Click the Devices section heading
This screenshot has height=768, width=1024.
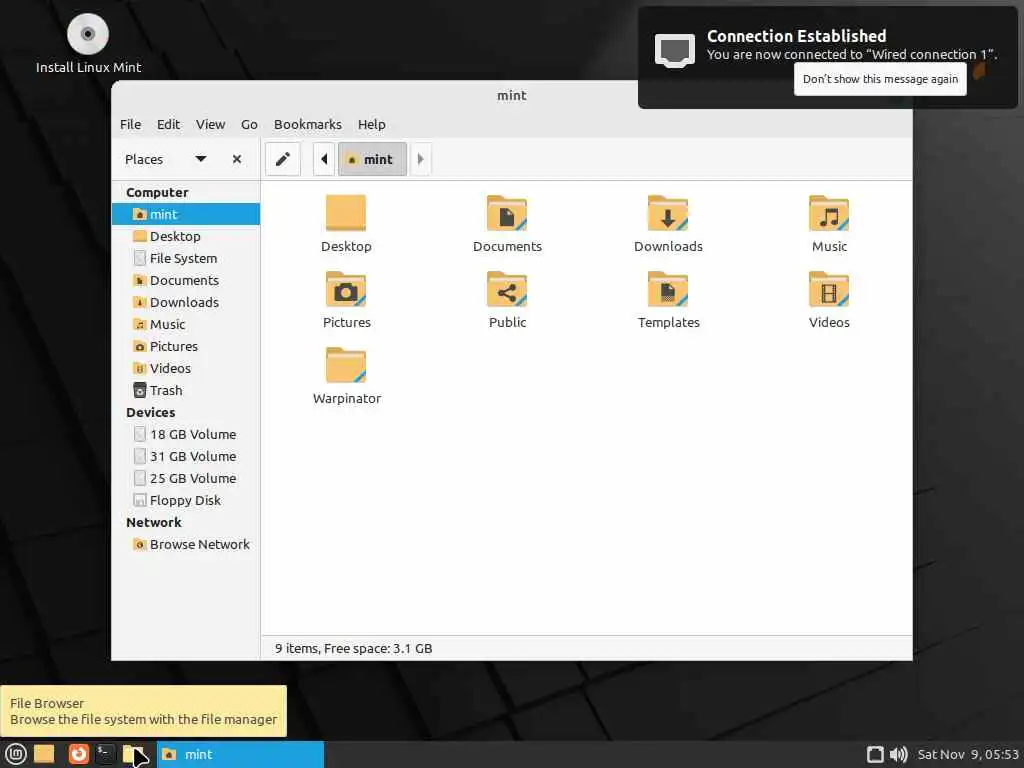[x=151, y=413]
